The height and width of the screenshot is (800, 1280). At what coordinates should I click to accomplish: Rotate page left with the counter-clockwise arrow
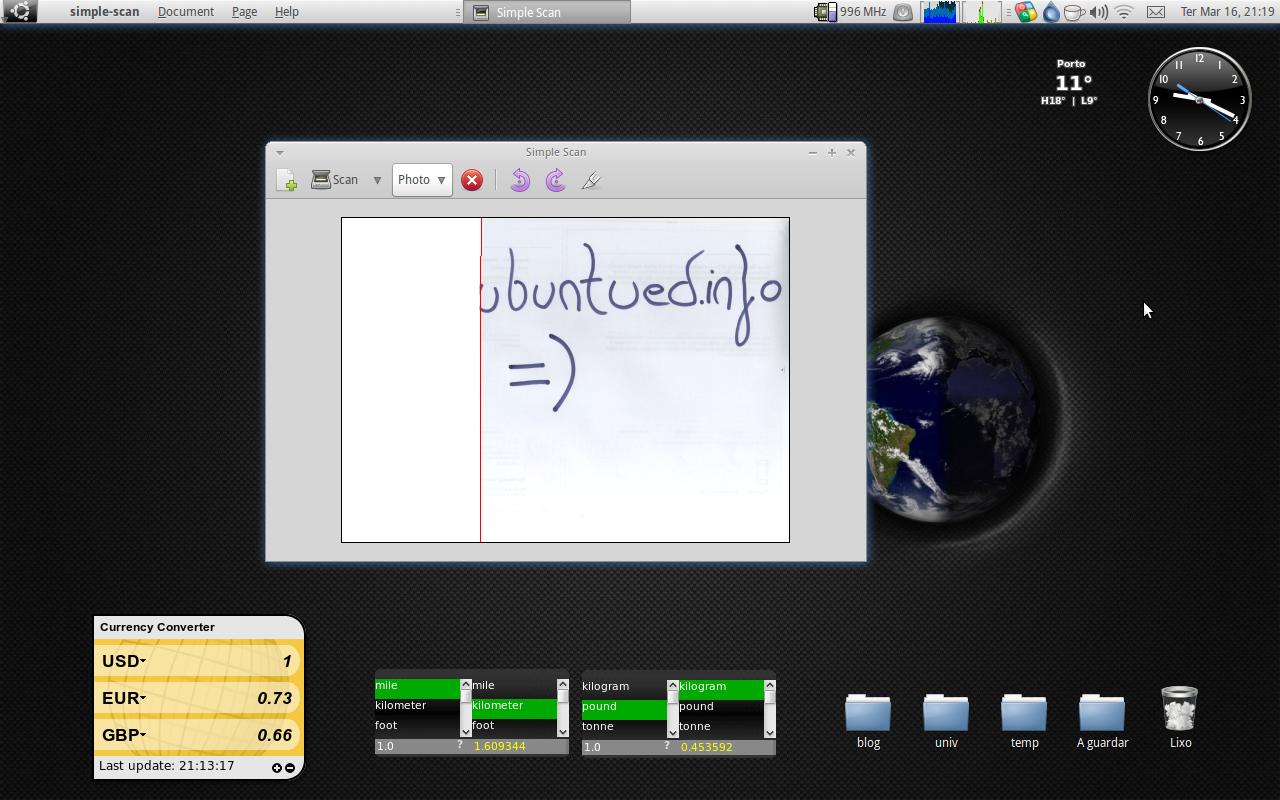point(520,180)
